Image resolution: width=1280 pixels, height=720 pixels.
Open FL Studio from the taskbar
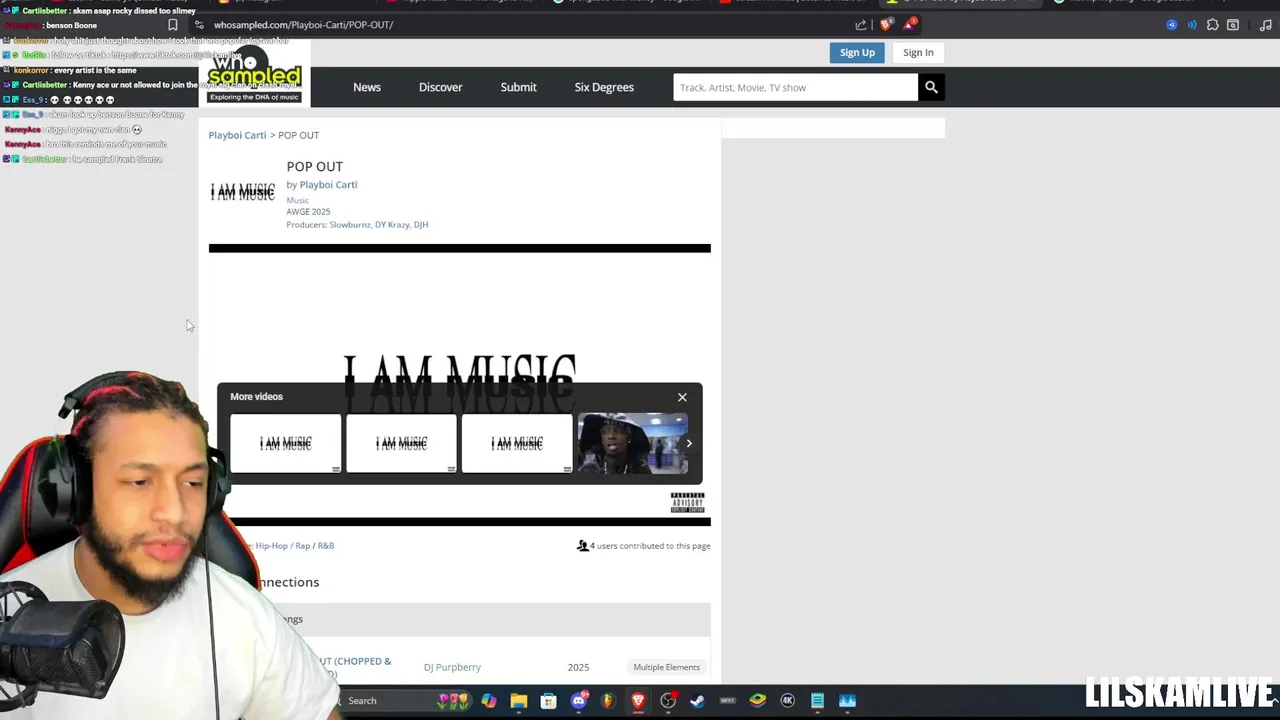point(608,701)
